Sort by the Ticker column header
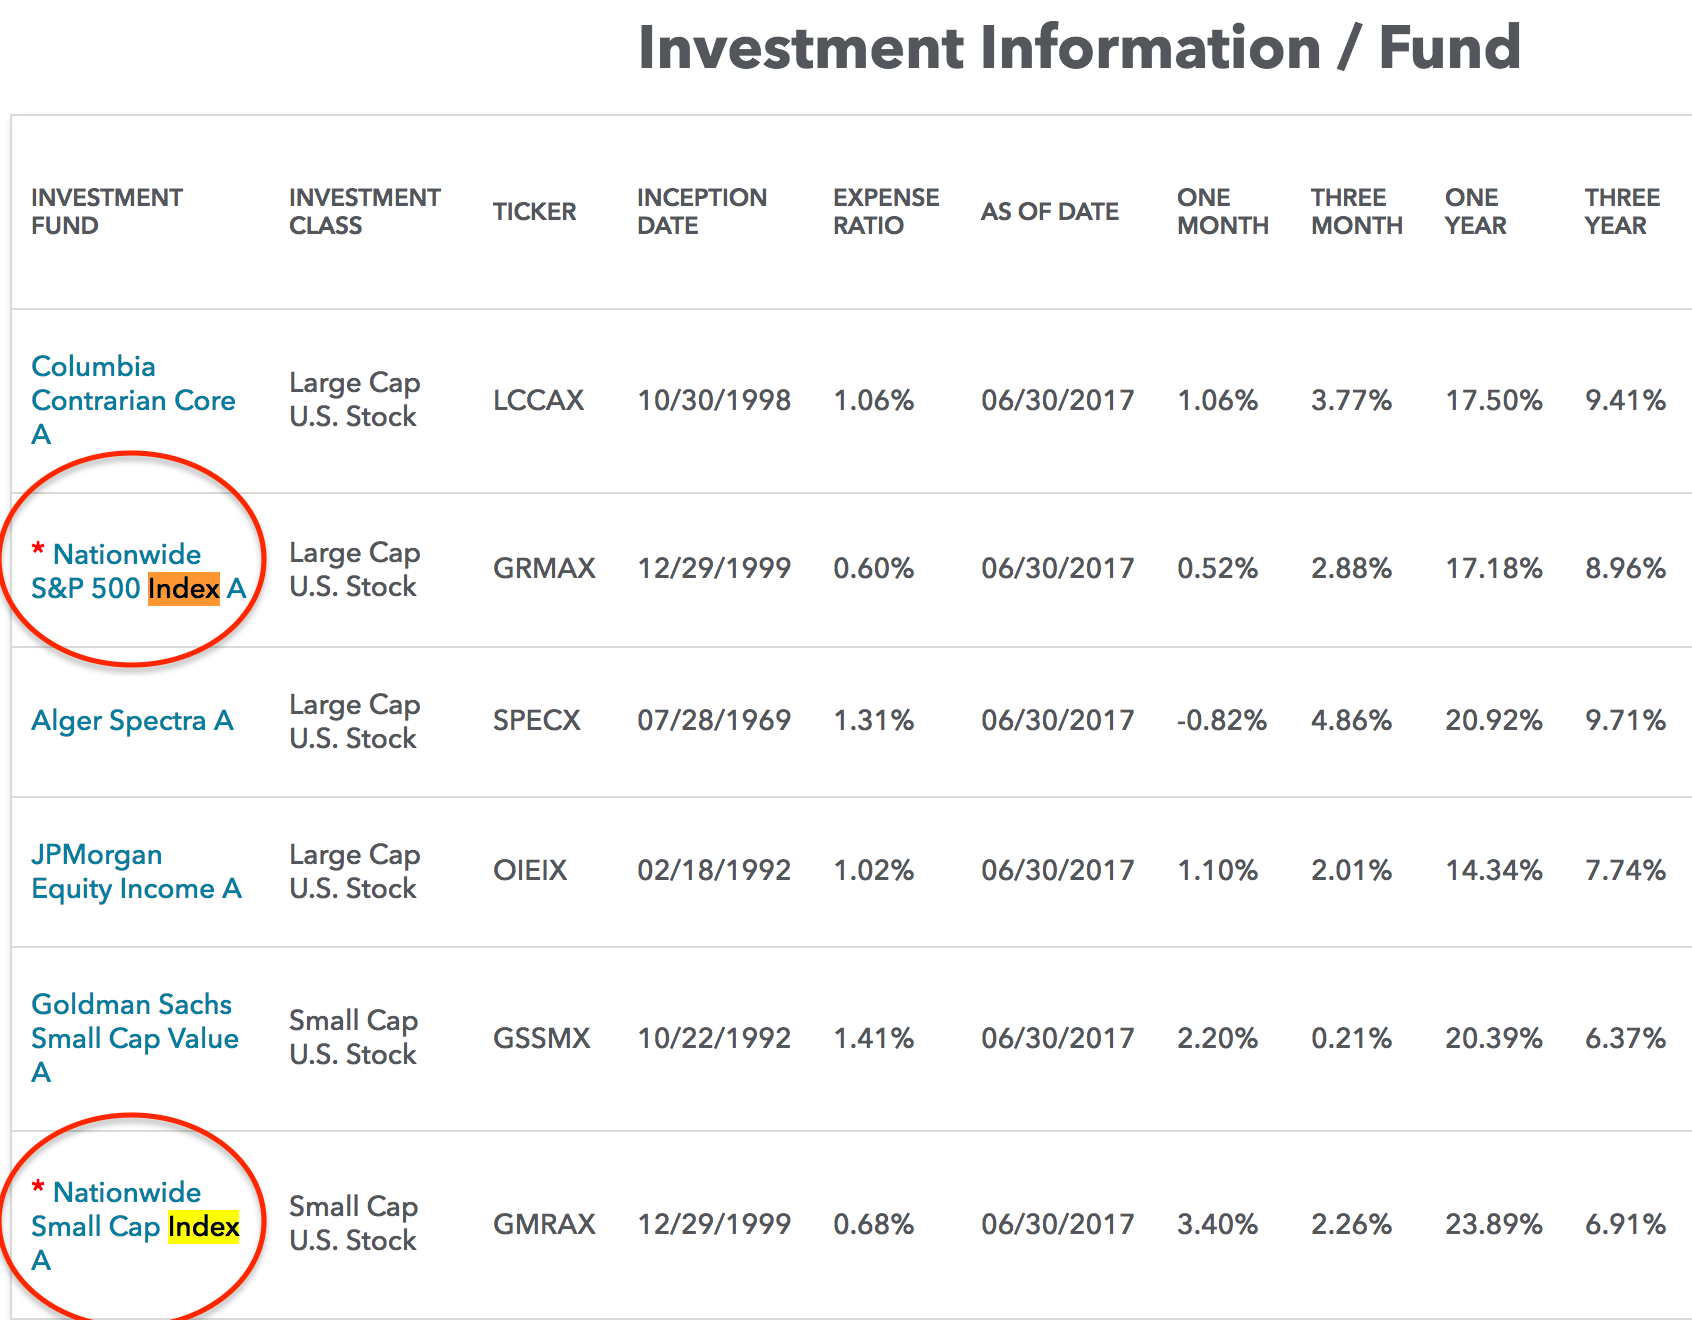Viewport: 1692px width, 1320px height. coord(534,212)
